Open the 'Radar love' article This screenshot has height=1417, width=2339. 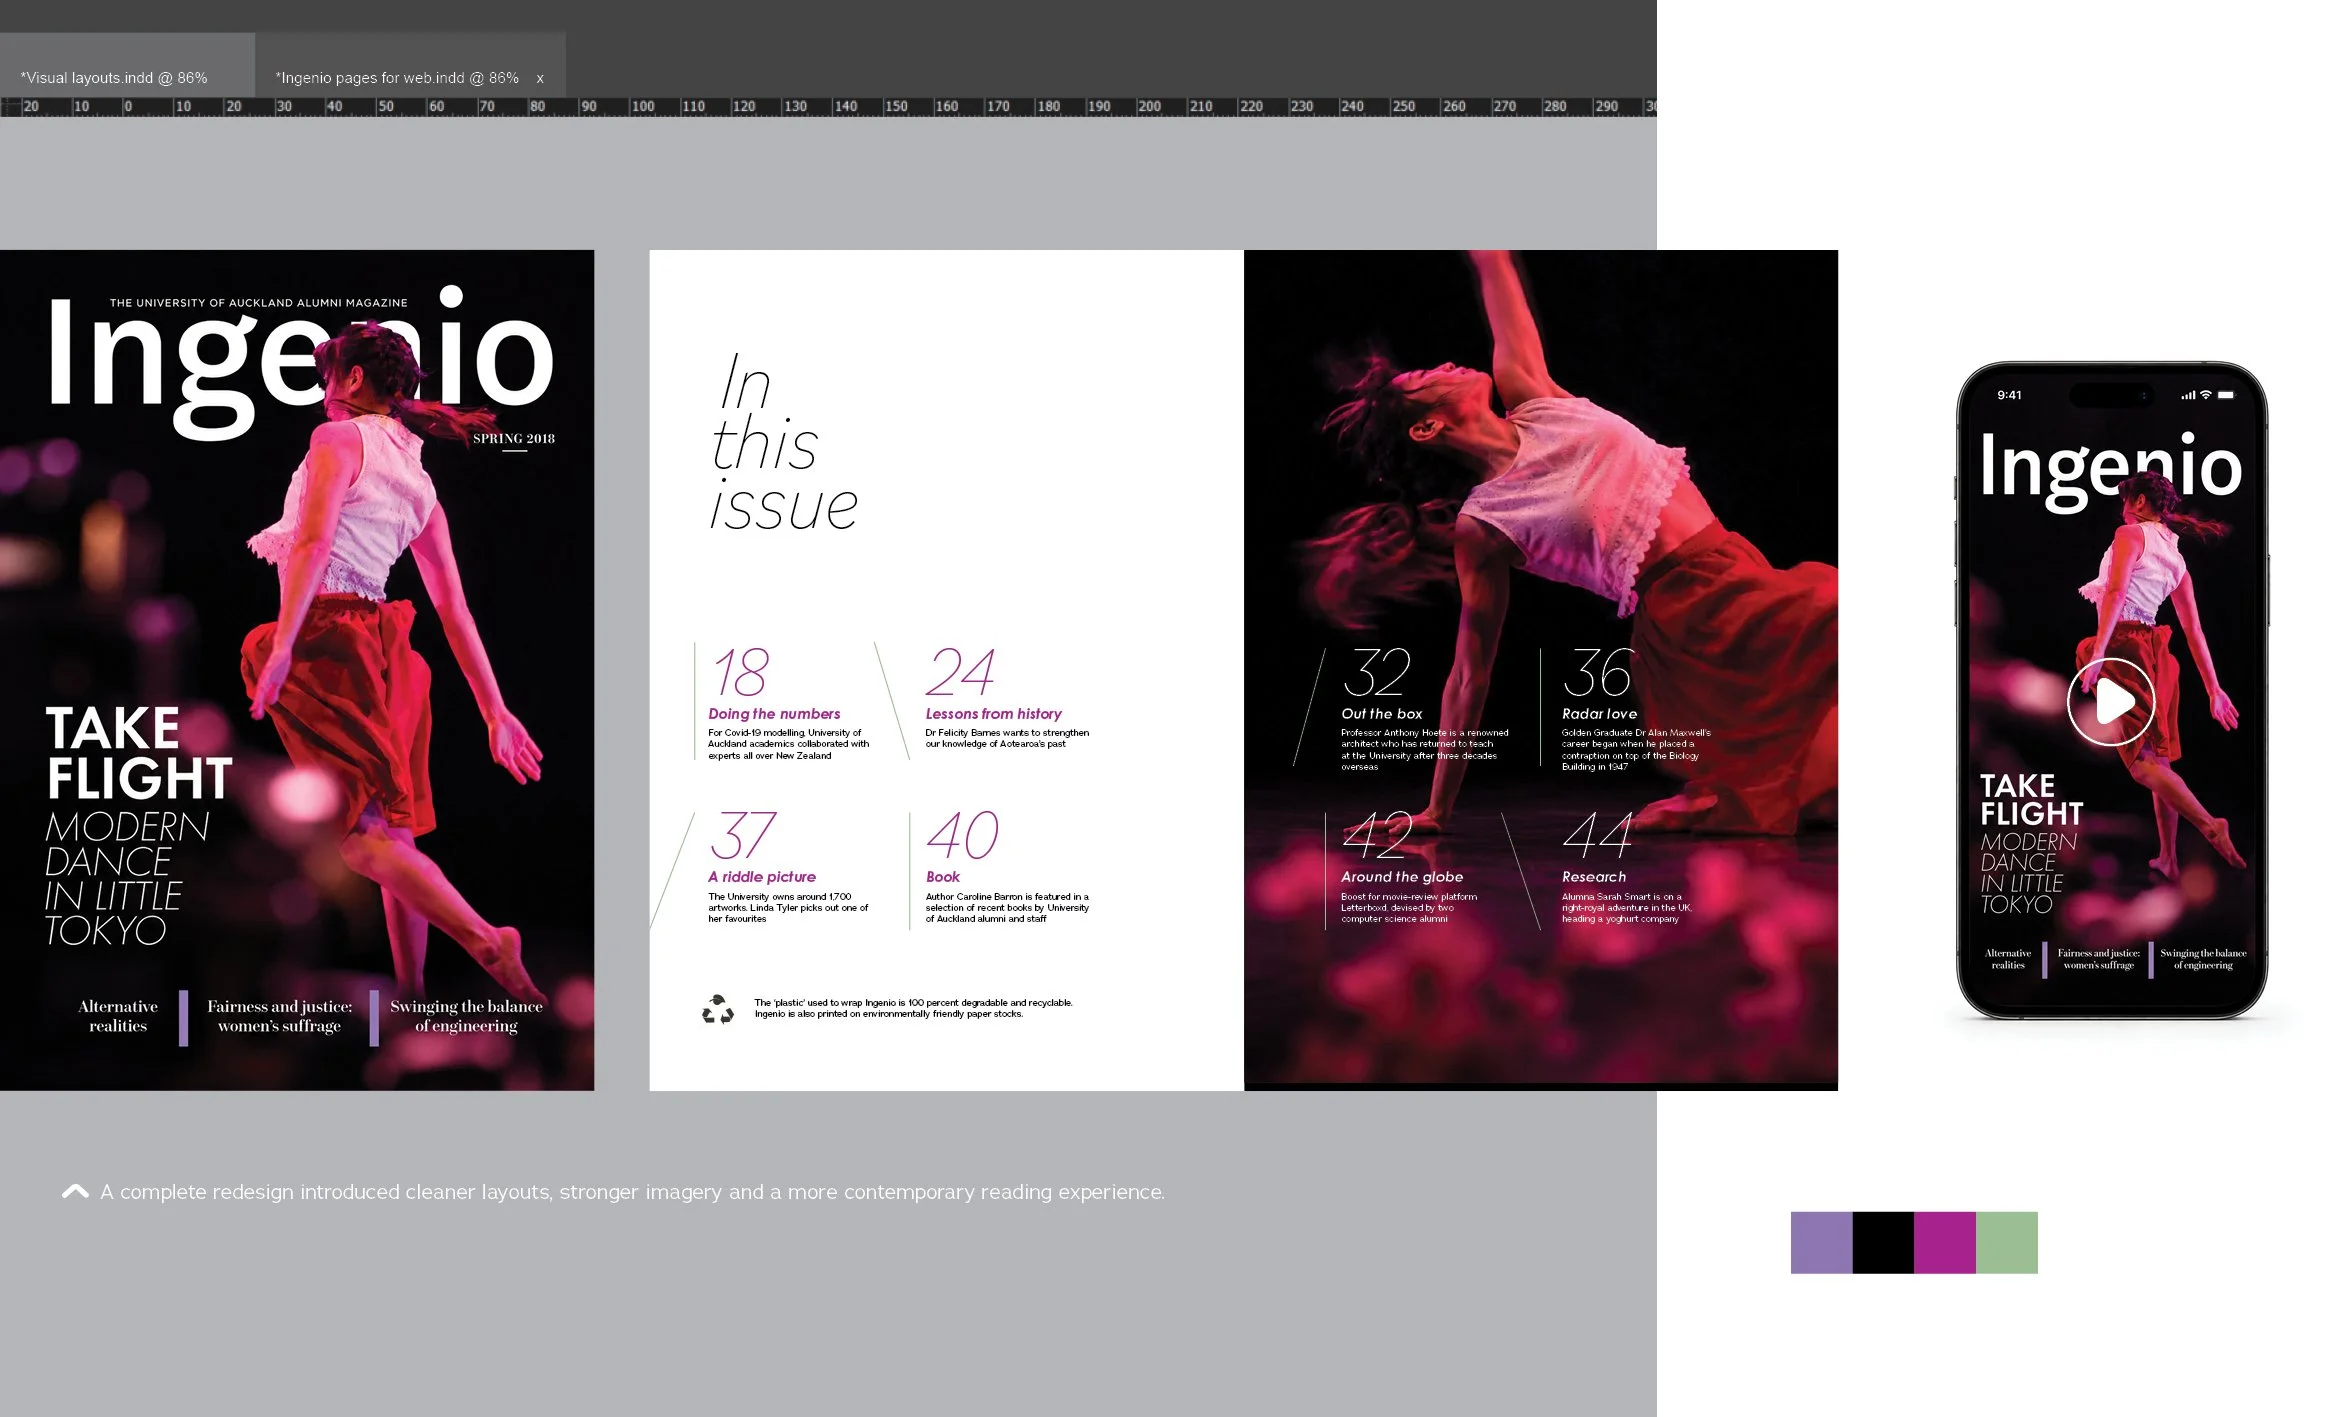click(1599, 714)
